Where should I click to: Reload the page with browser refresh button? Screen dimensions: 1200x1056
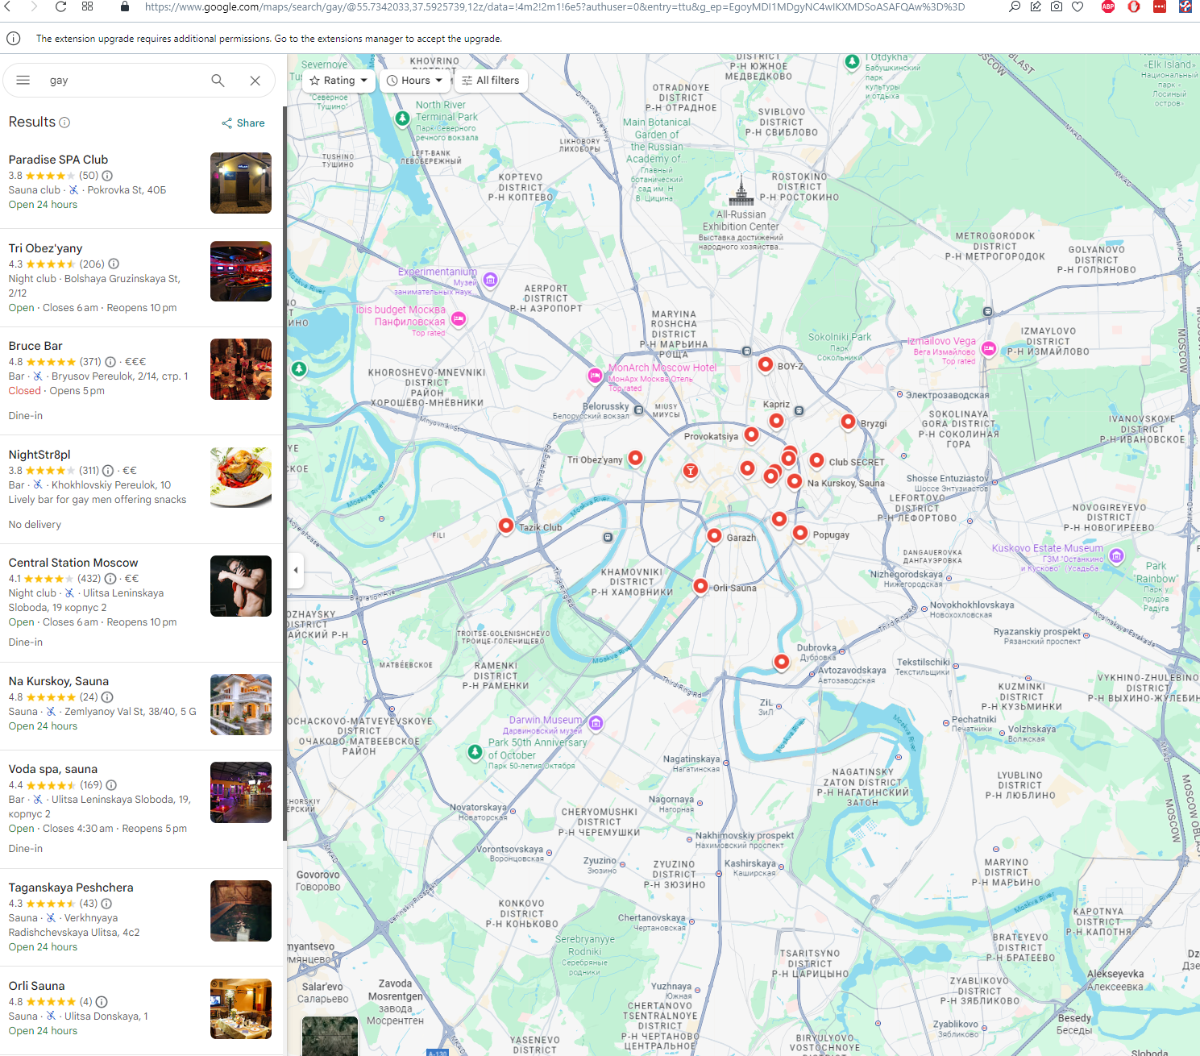pyautogui.click(x=60, y=7)
